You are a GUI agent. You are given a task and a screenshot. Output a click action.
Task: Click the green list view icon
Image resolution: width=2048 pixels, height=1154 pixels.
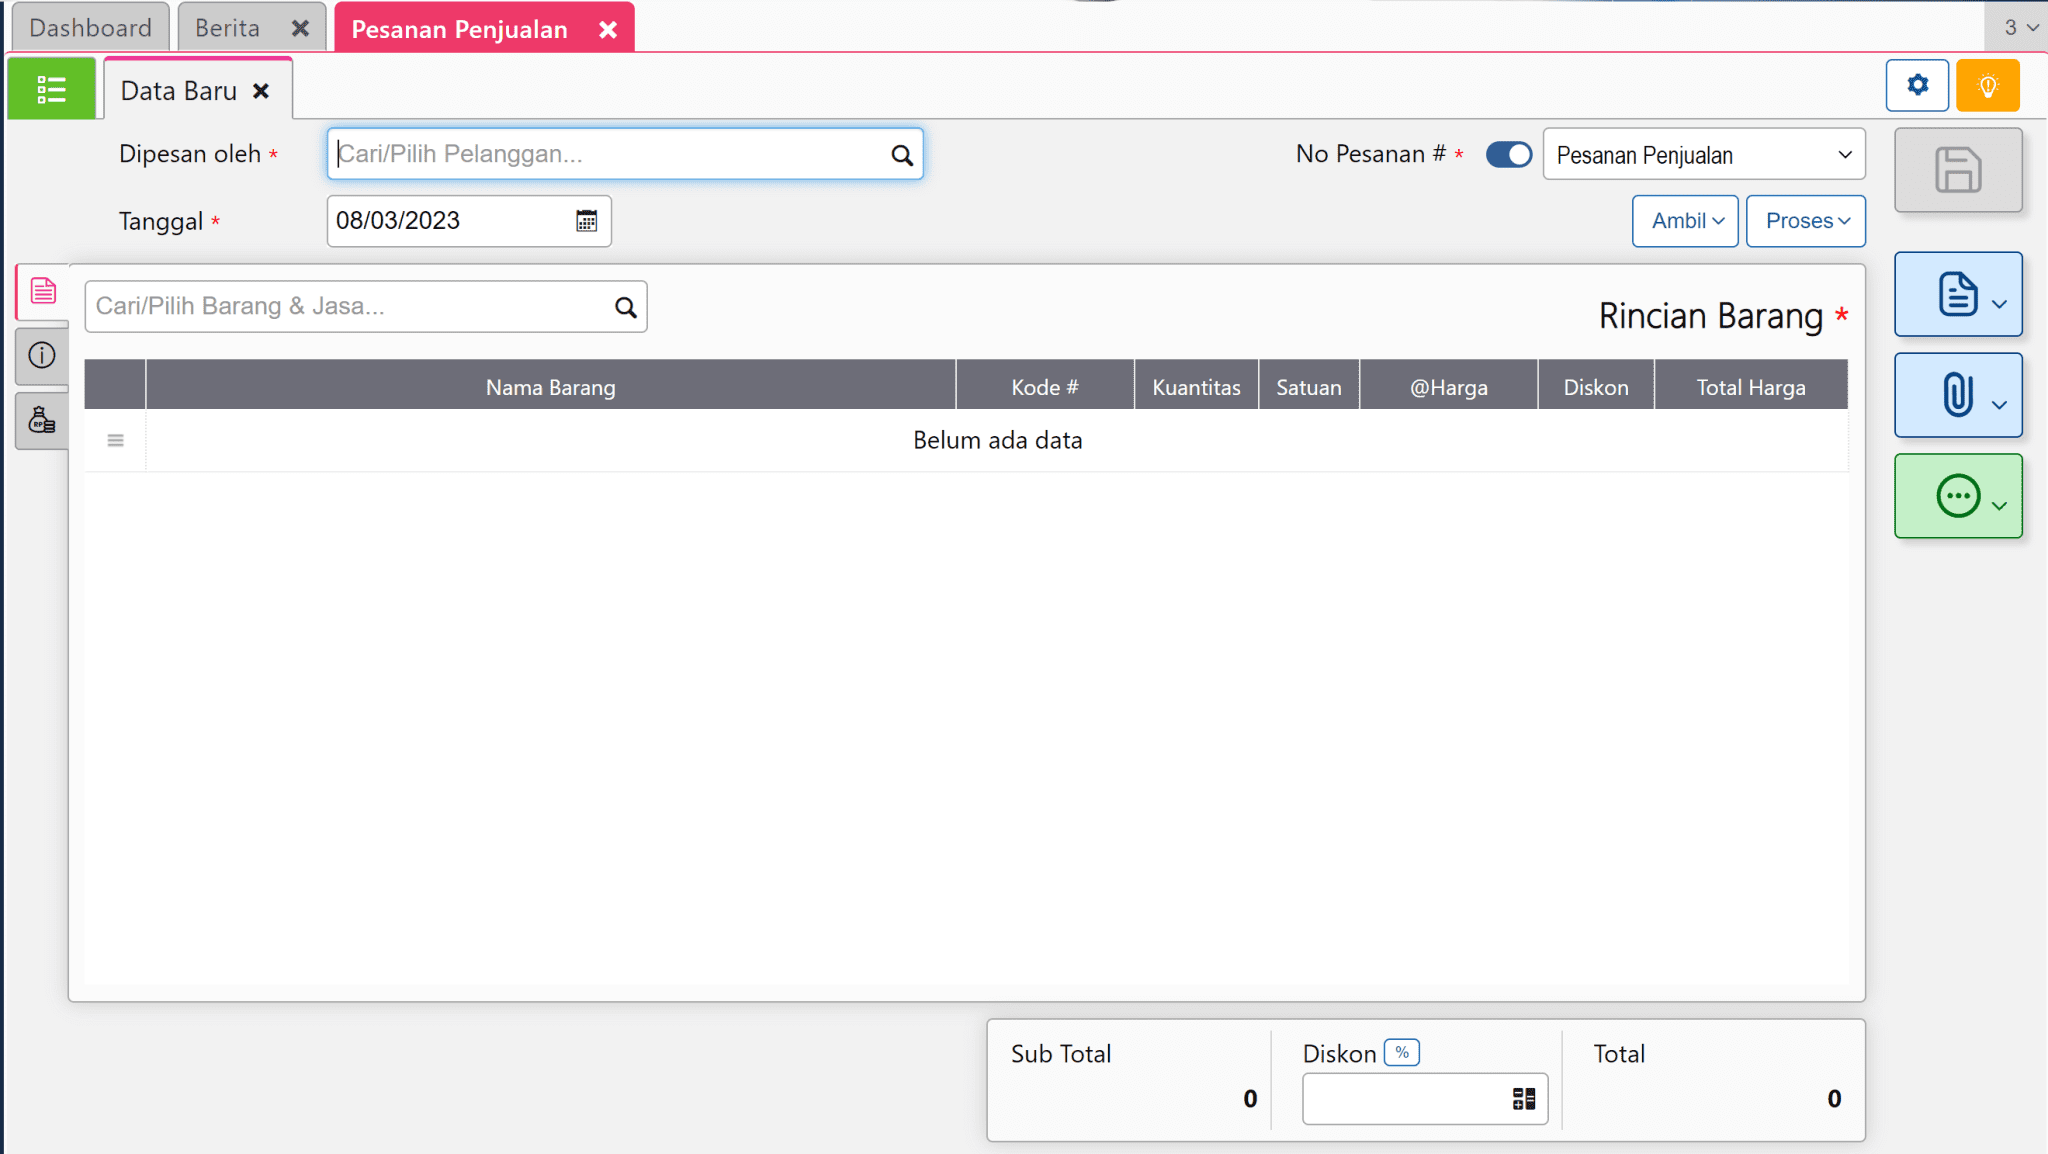pyautogui.click(x=51, y=90)
